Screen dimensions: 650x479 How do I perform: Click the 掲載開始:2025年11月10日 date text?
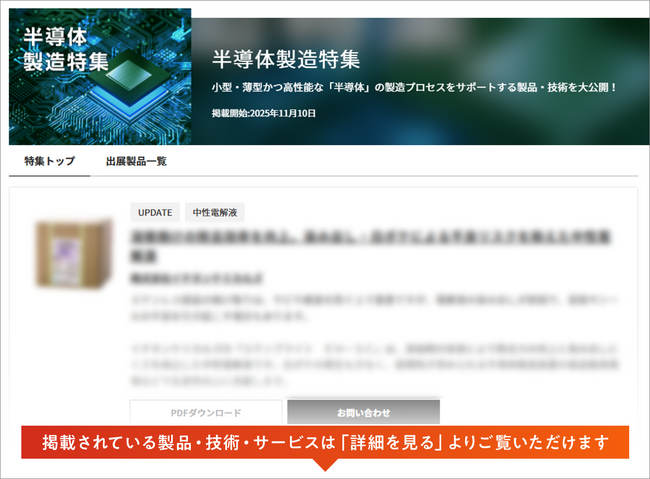(264, 113)
